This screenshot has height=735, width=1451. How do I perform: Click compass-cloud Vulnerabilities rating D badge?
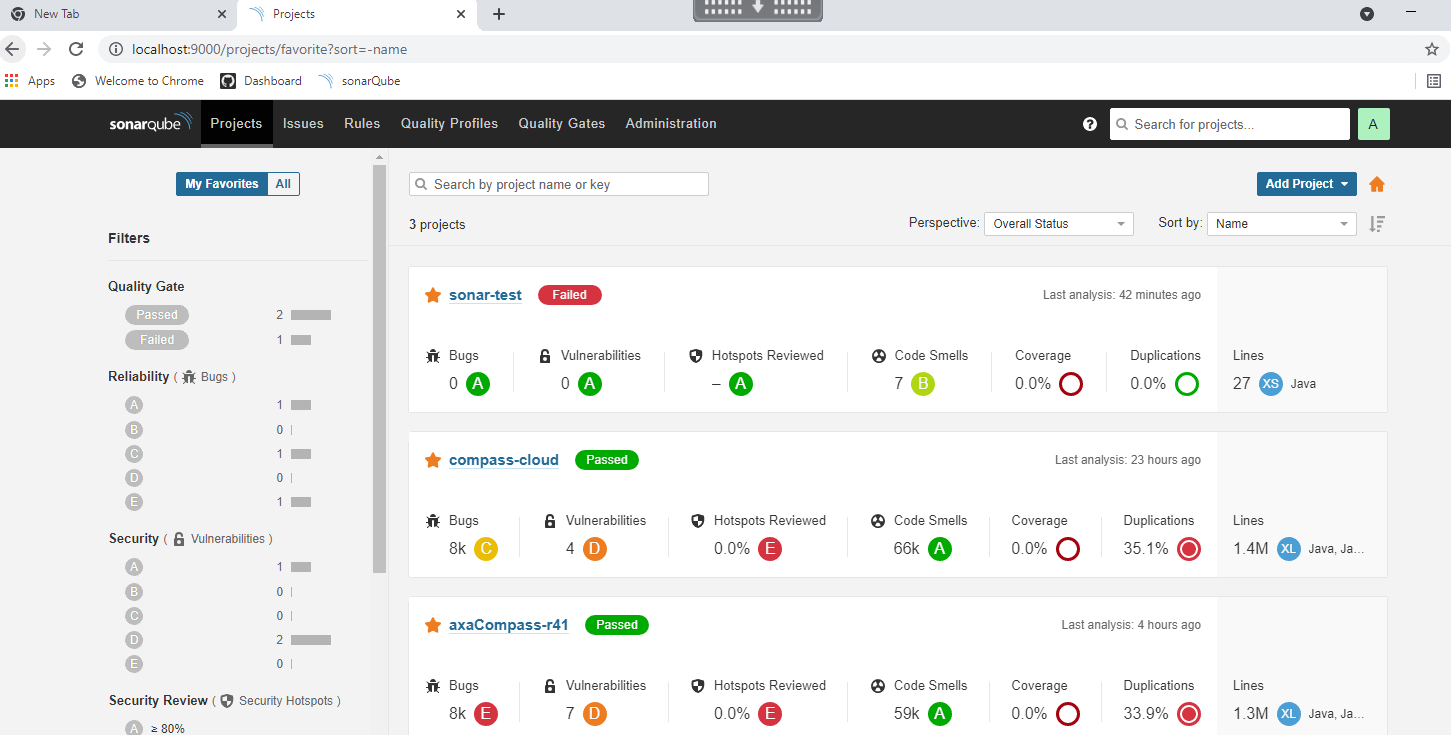[595, 548]
